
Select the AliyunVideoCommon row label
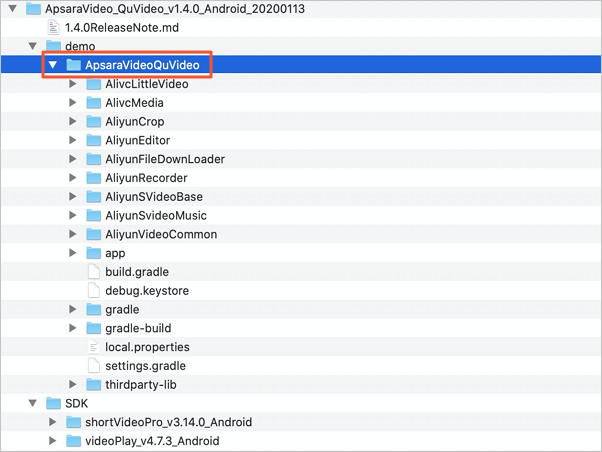point(161,235)
